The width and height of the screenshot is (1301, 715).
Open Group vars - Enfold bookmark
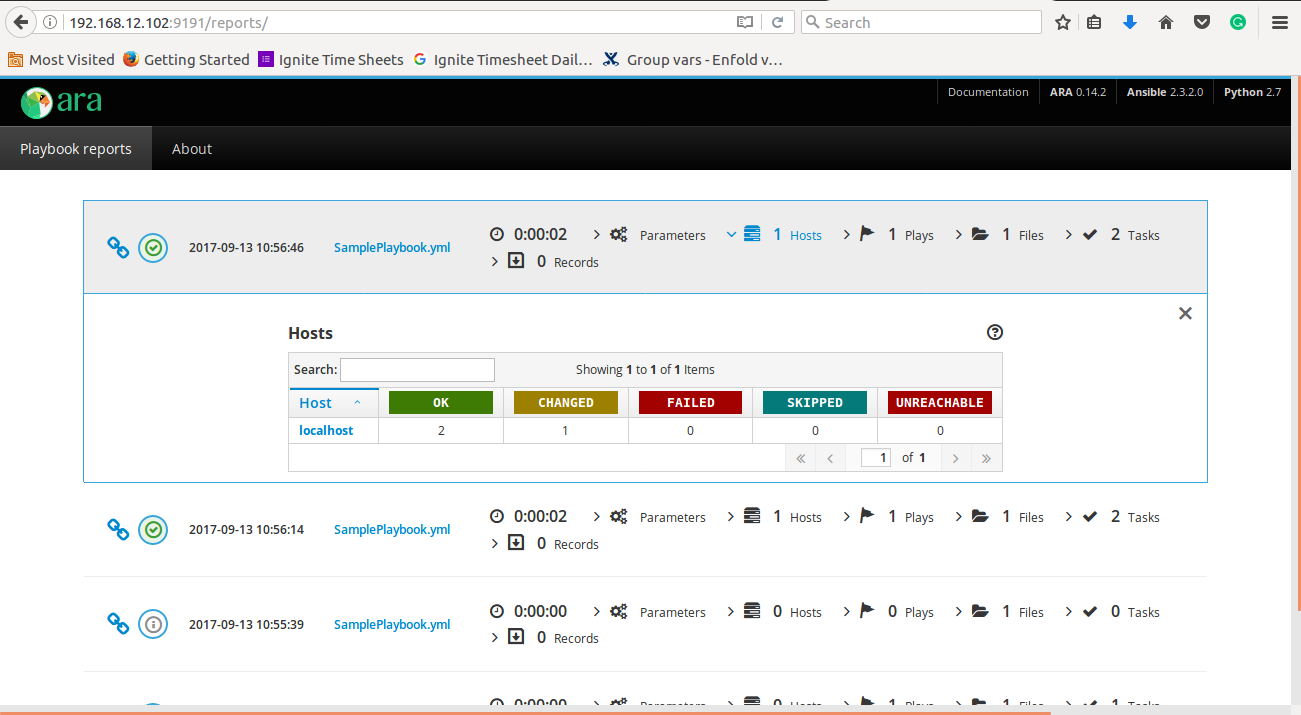point(693,60)
